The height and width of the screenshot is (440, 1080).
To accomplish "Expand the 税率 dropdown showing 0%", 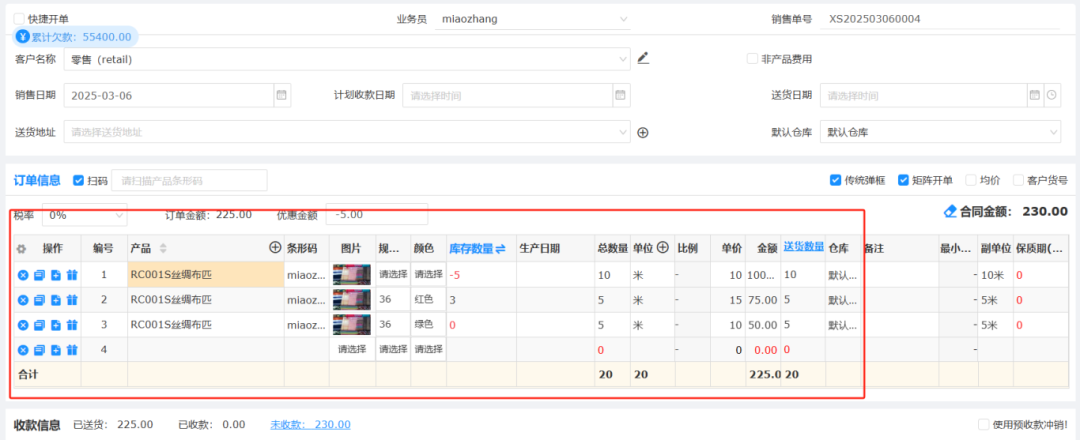I will pos(85,214).
